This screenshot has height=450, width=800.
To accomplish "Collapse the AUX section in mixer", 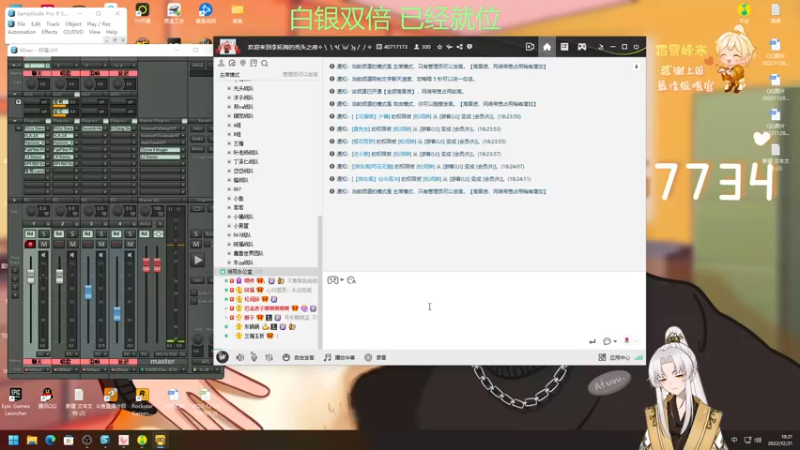I will pos(15,94).
